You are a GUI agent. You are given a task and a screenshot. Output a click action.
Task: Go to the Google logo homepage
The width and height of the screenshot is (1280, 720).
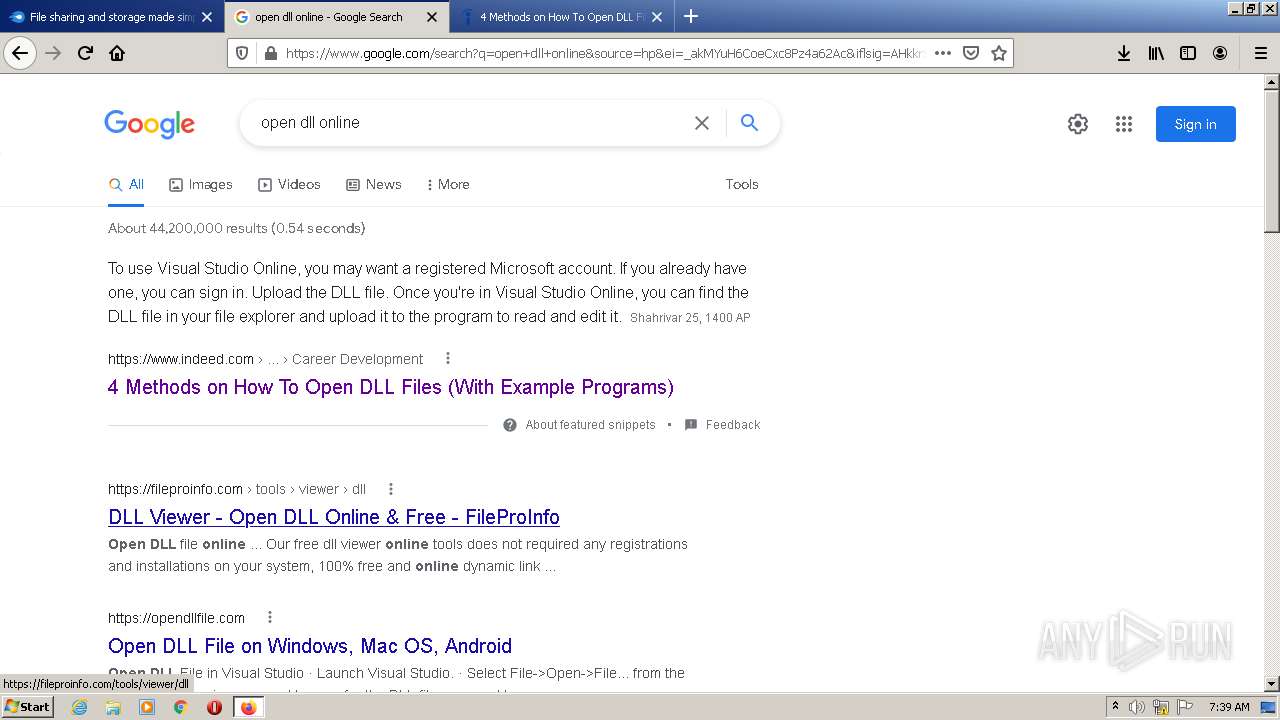pyautogui.click(x=149, y=124)
